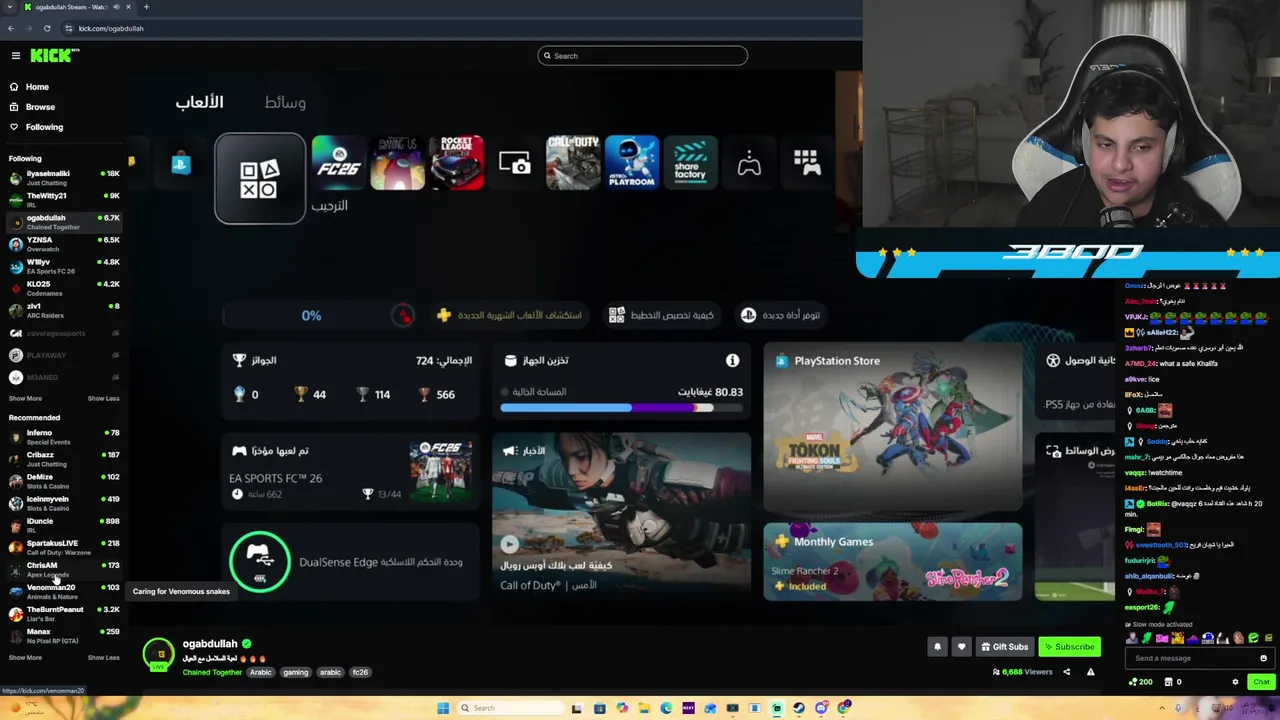The height and width of the screenshot is (720, 1280).
Task: Go back in the browser
Action: pyautogui.click(x=11, y=28)
